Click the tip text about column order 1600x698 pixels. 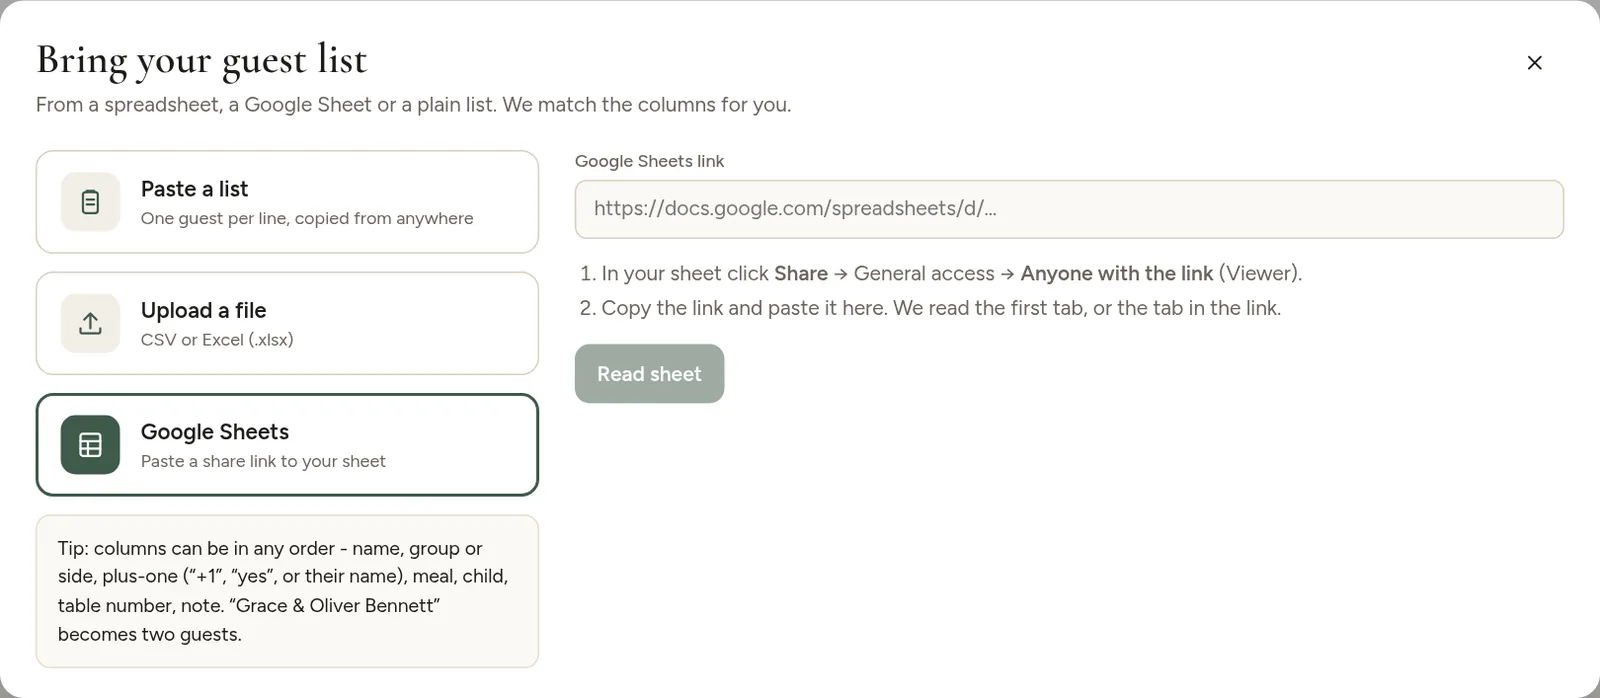click(x=284, y=591)
